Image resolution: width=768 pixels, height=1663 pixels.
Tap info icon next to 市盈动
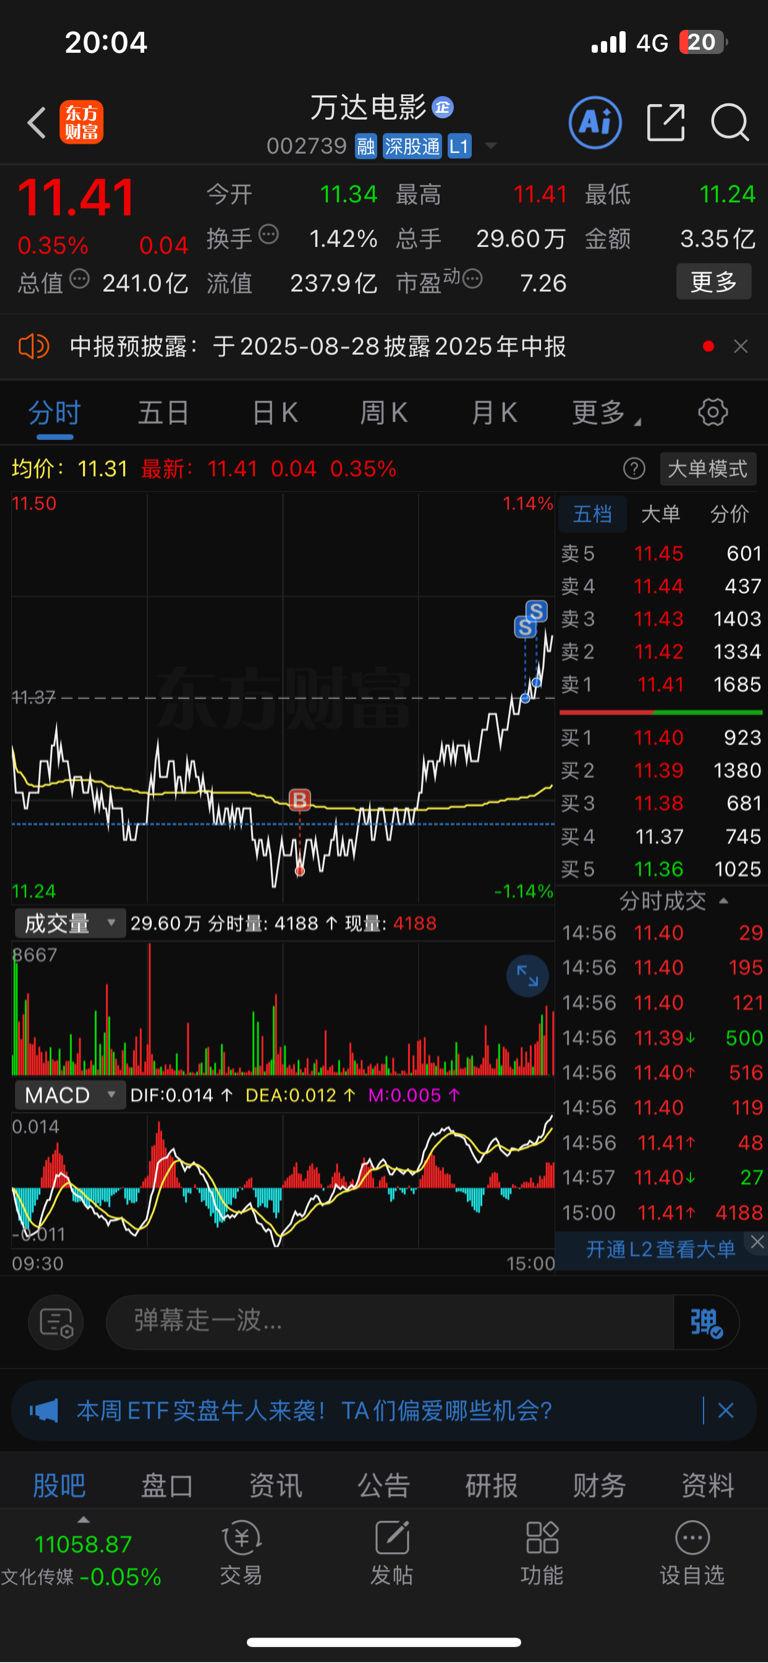[473, 279]
